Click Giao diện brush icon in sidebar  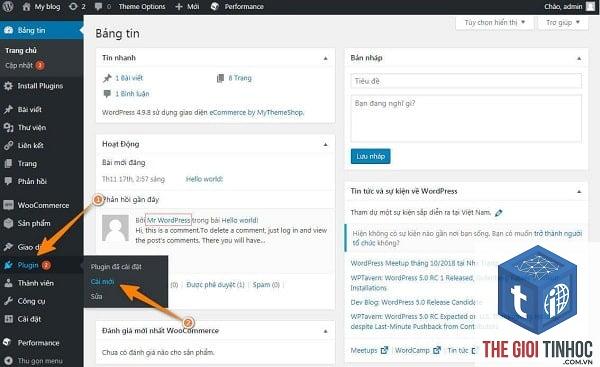click(x=8, y=247)
